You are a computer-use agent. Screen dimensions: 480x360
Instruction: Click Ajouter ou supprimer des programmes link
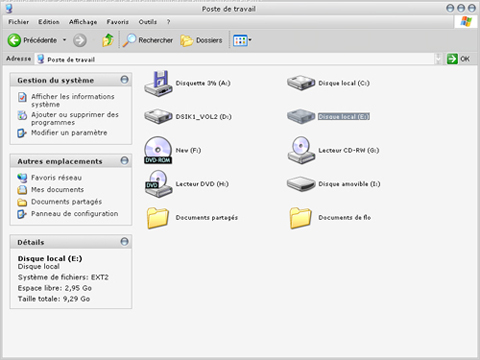[x=75, y=118]
